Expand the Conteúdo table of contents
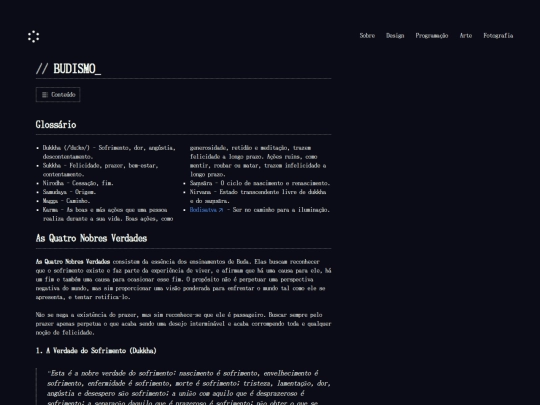The image size is (540, 405). click(x=58, y=95)
